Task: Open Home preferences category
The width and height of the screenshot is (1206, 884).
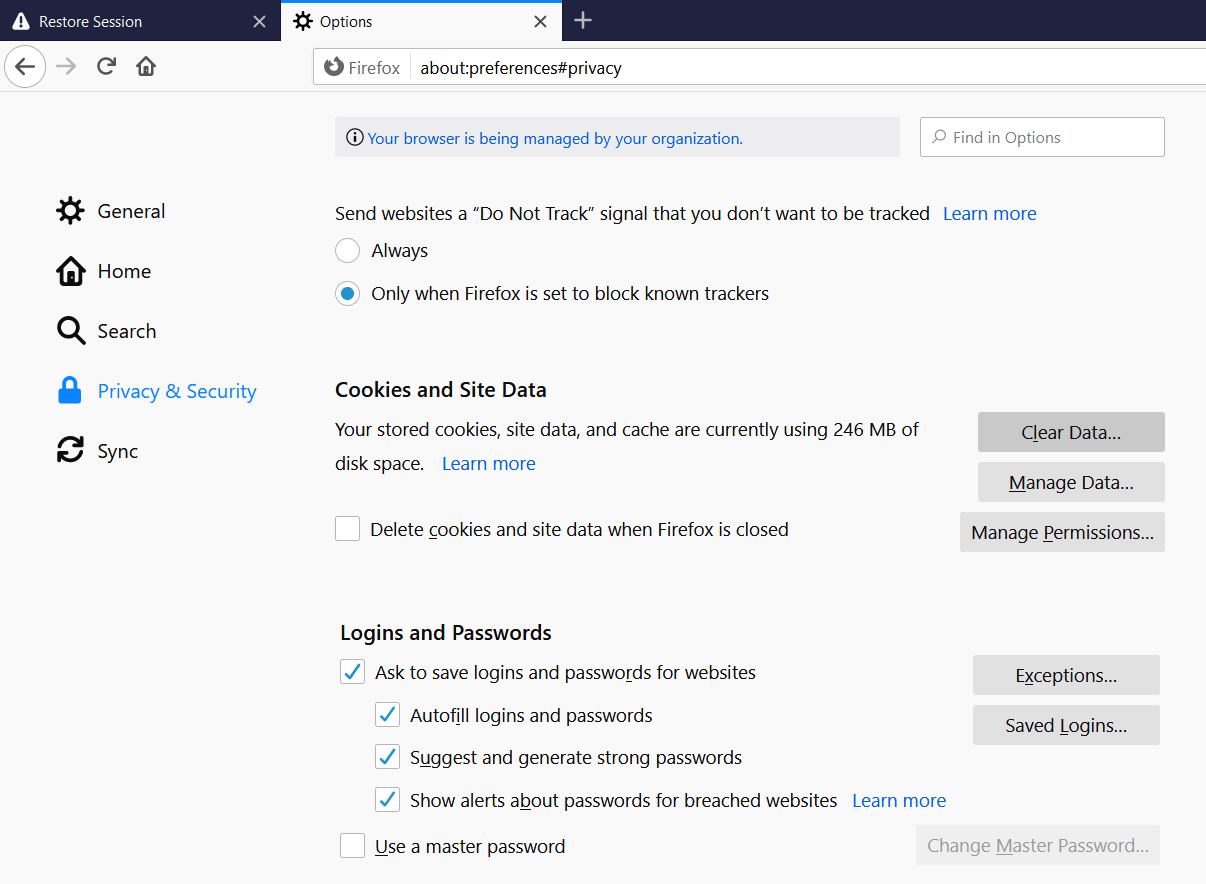Action: pos(104,271)
